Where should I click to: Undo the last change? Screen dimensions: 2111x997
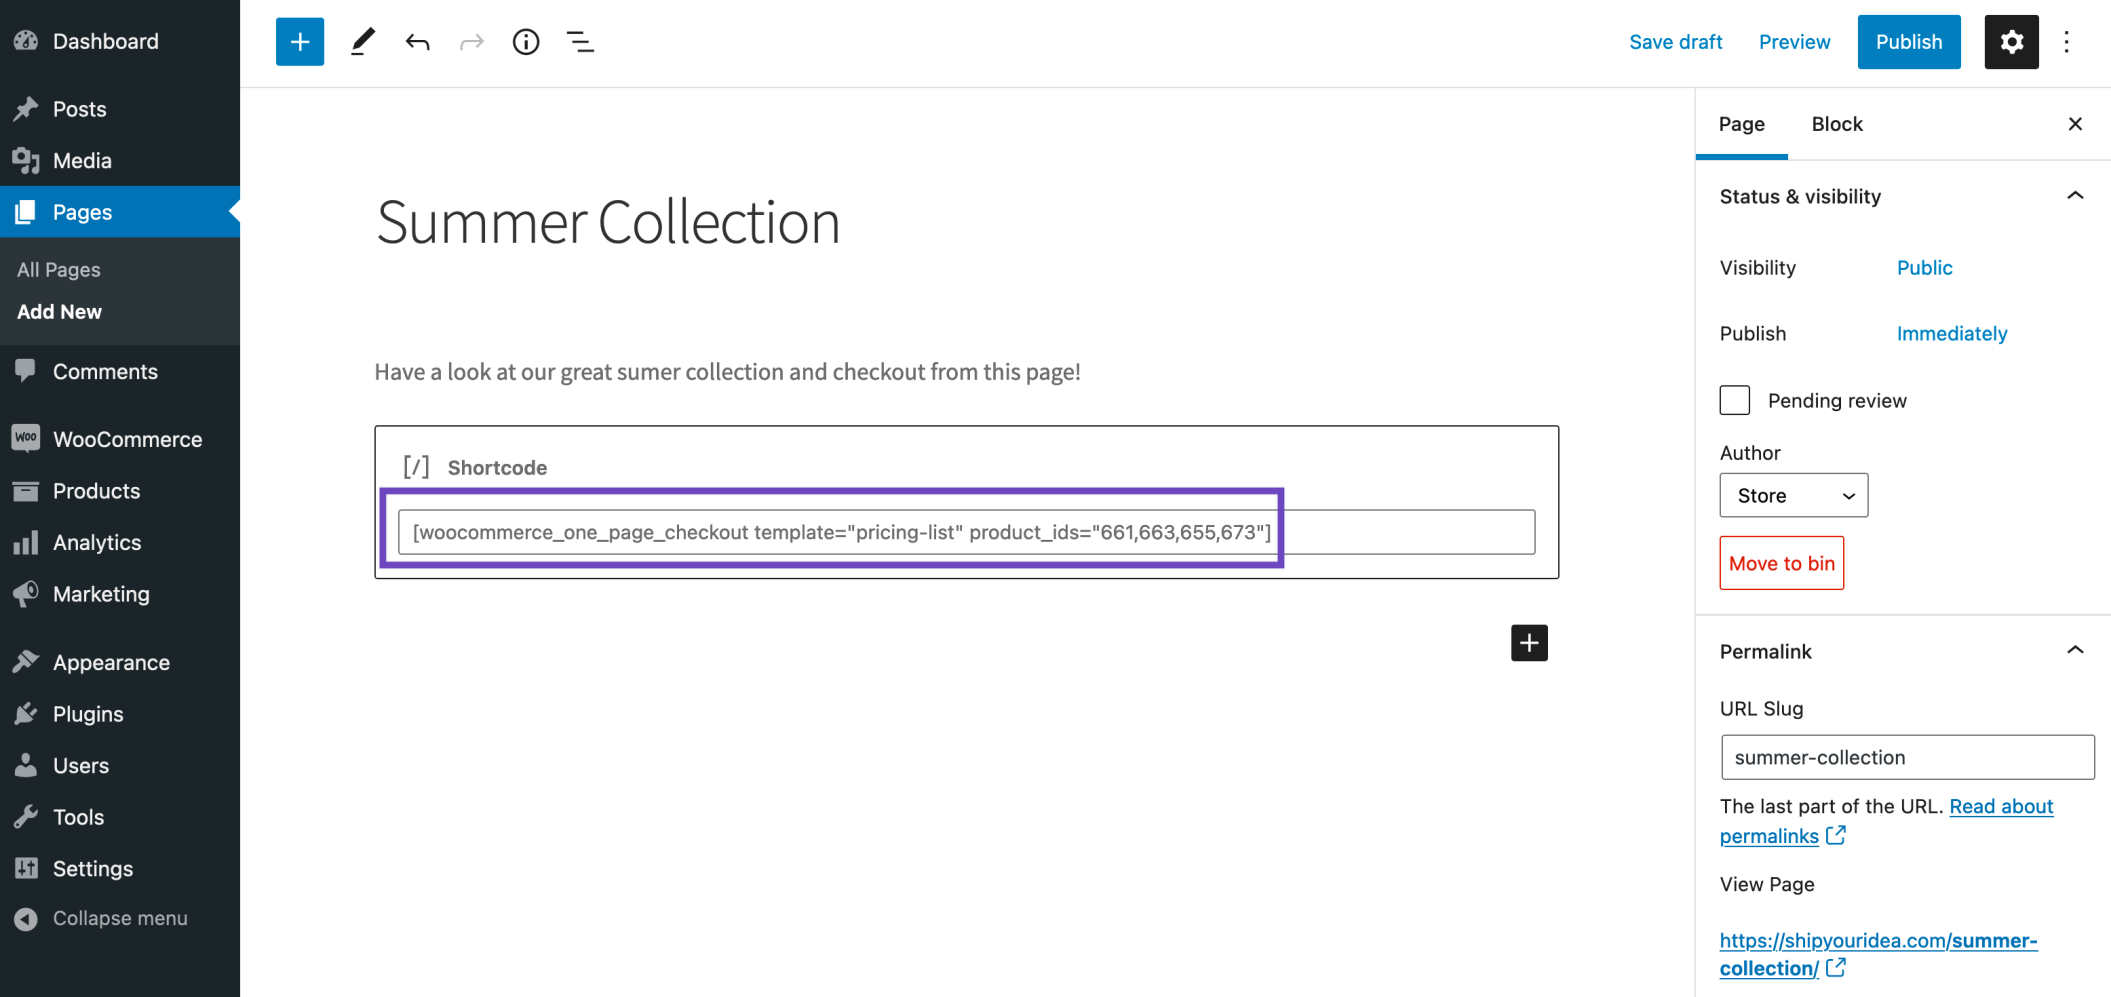[417, 42]
